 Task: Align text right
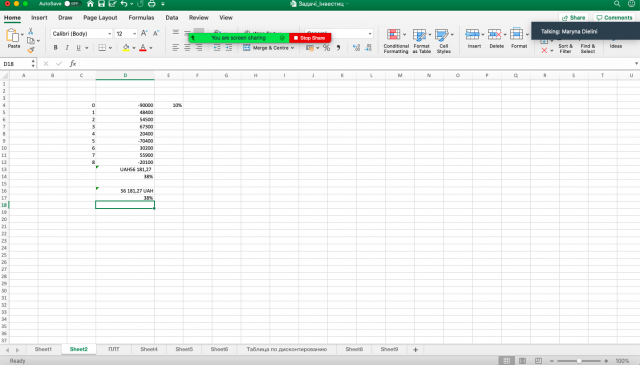(x=199, y=48)
